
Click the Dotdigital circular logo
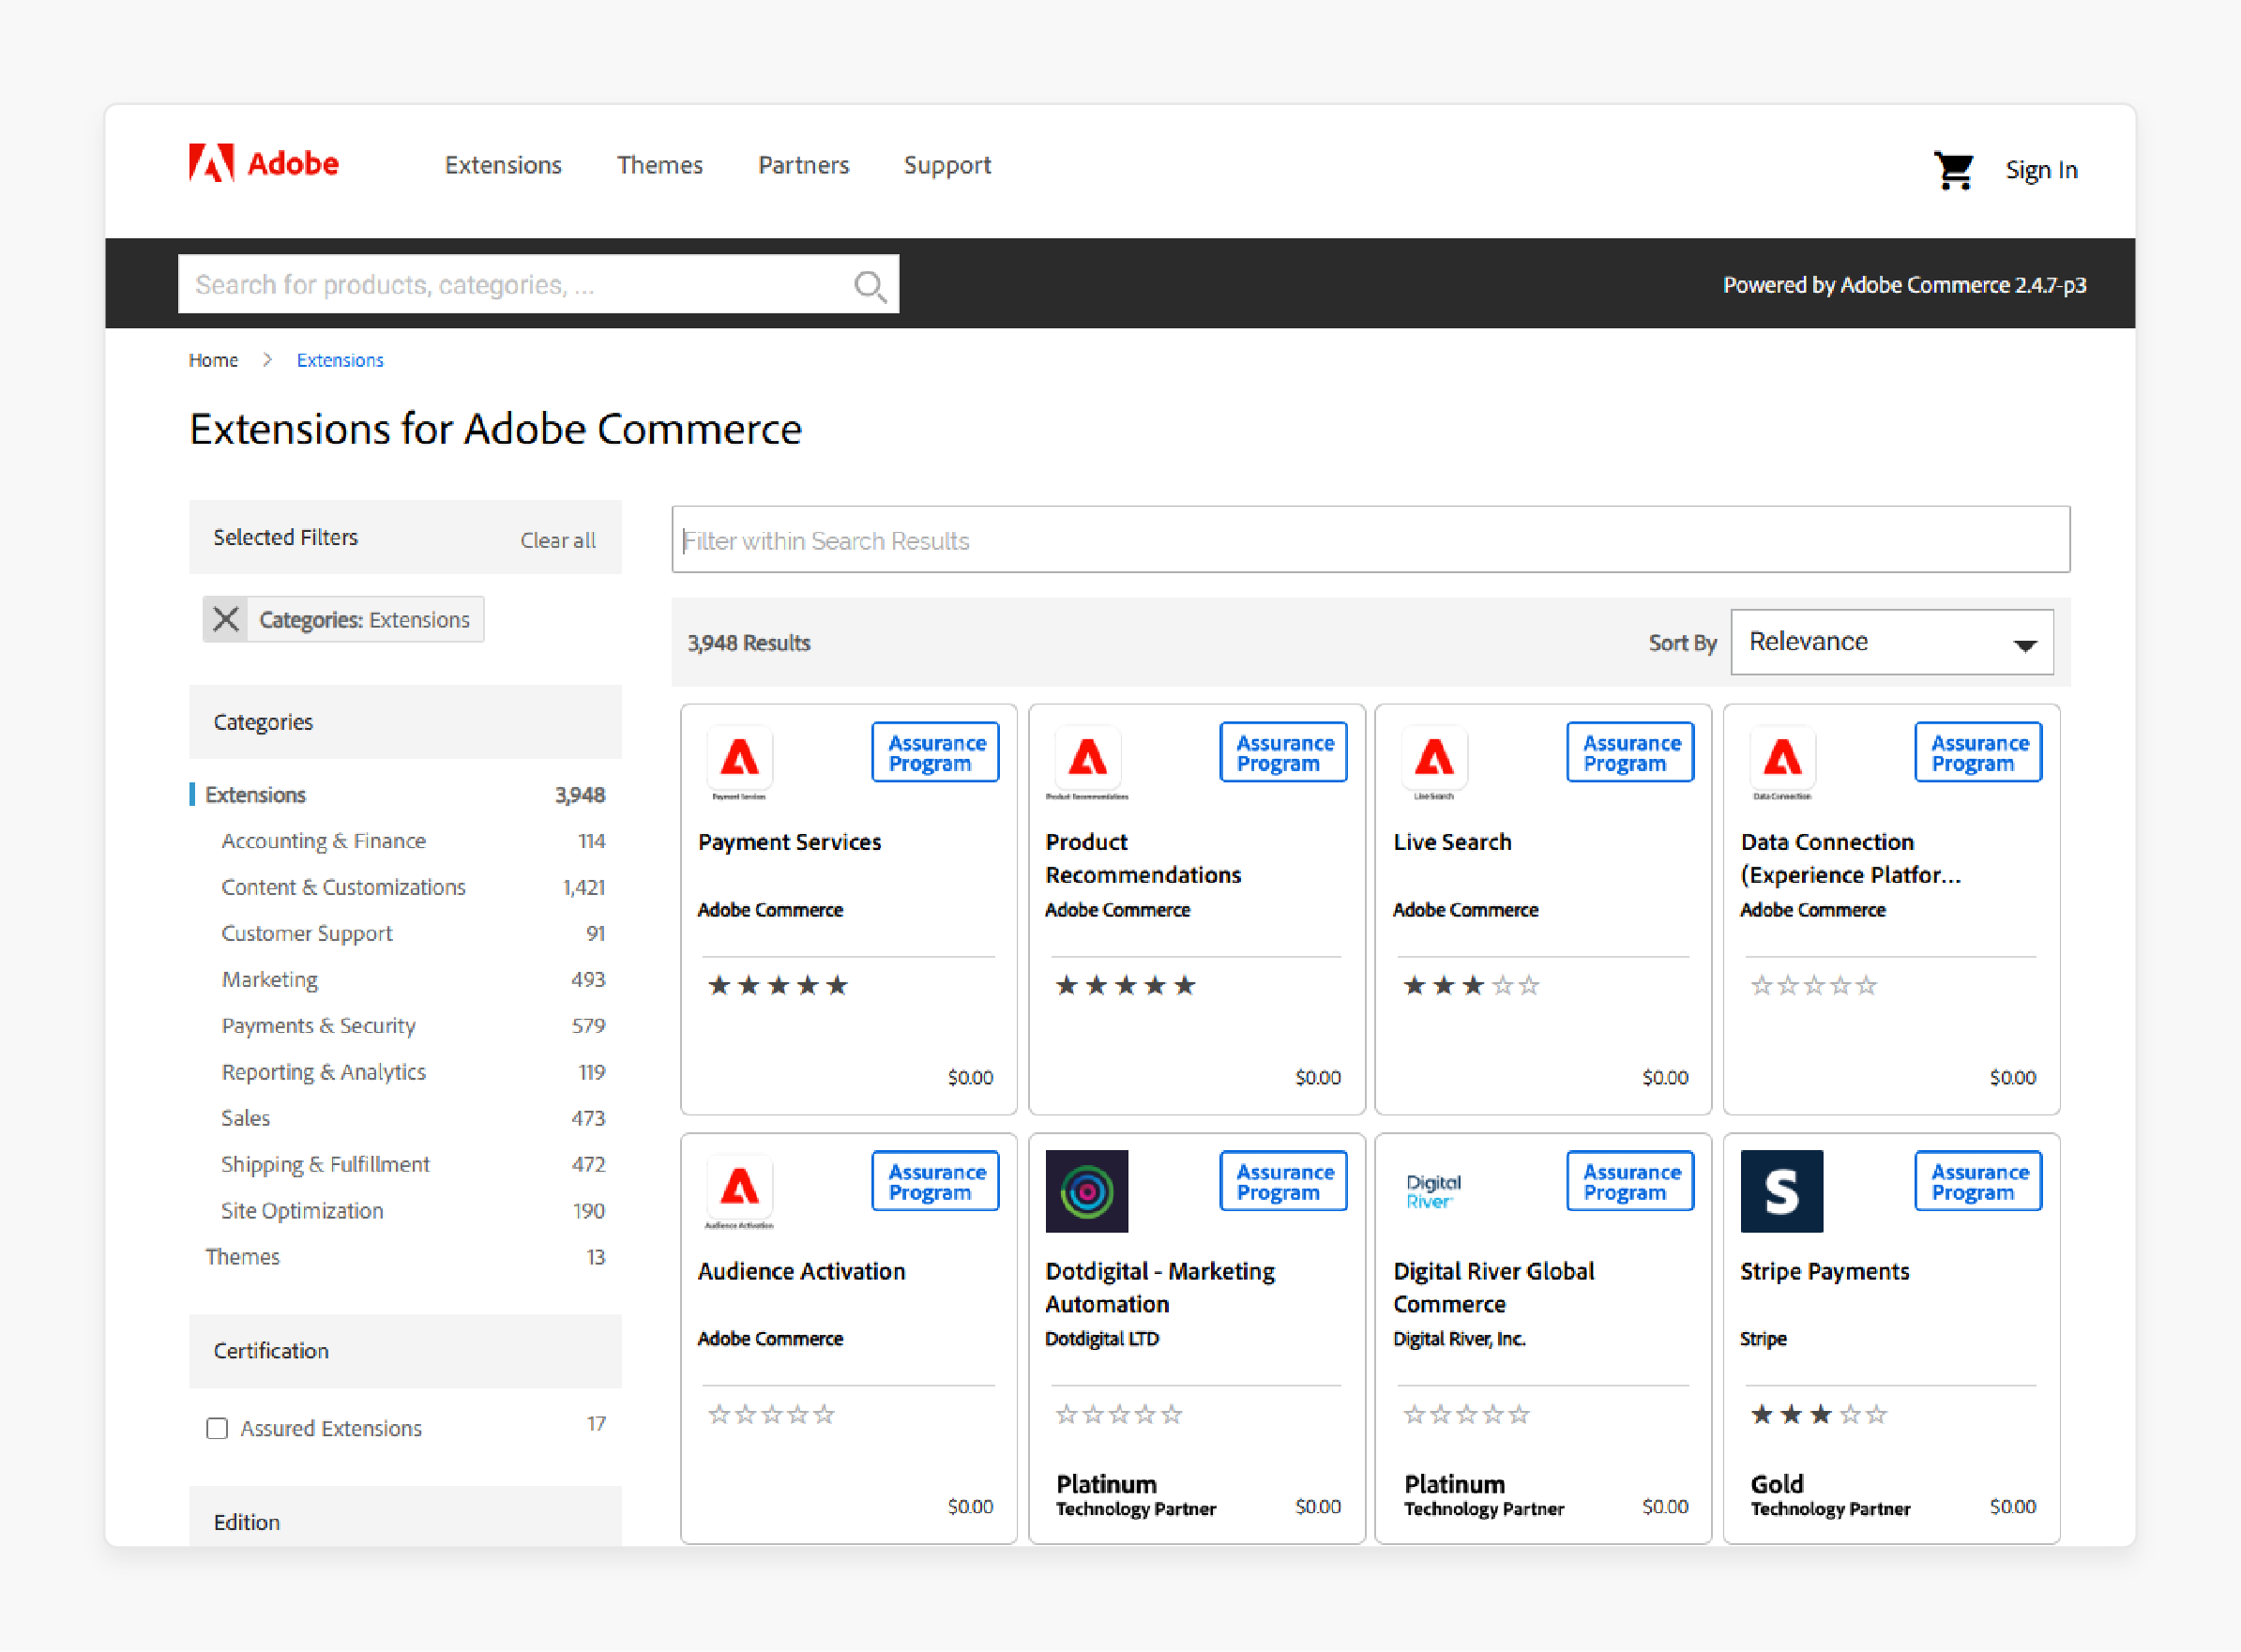pyautogui.click(x=1087, y=1191)
